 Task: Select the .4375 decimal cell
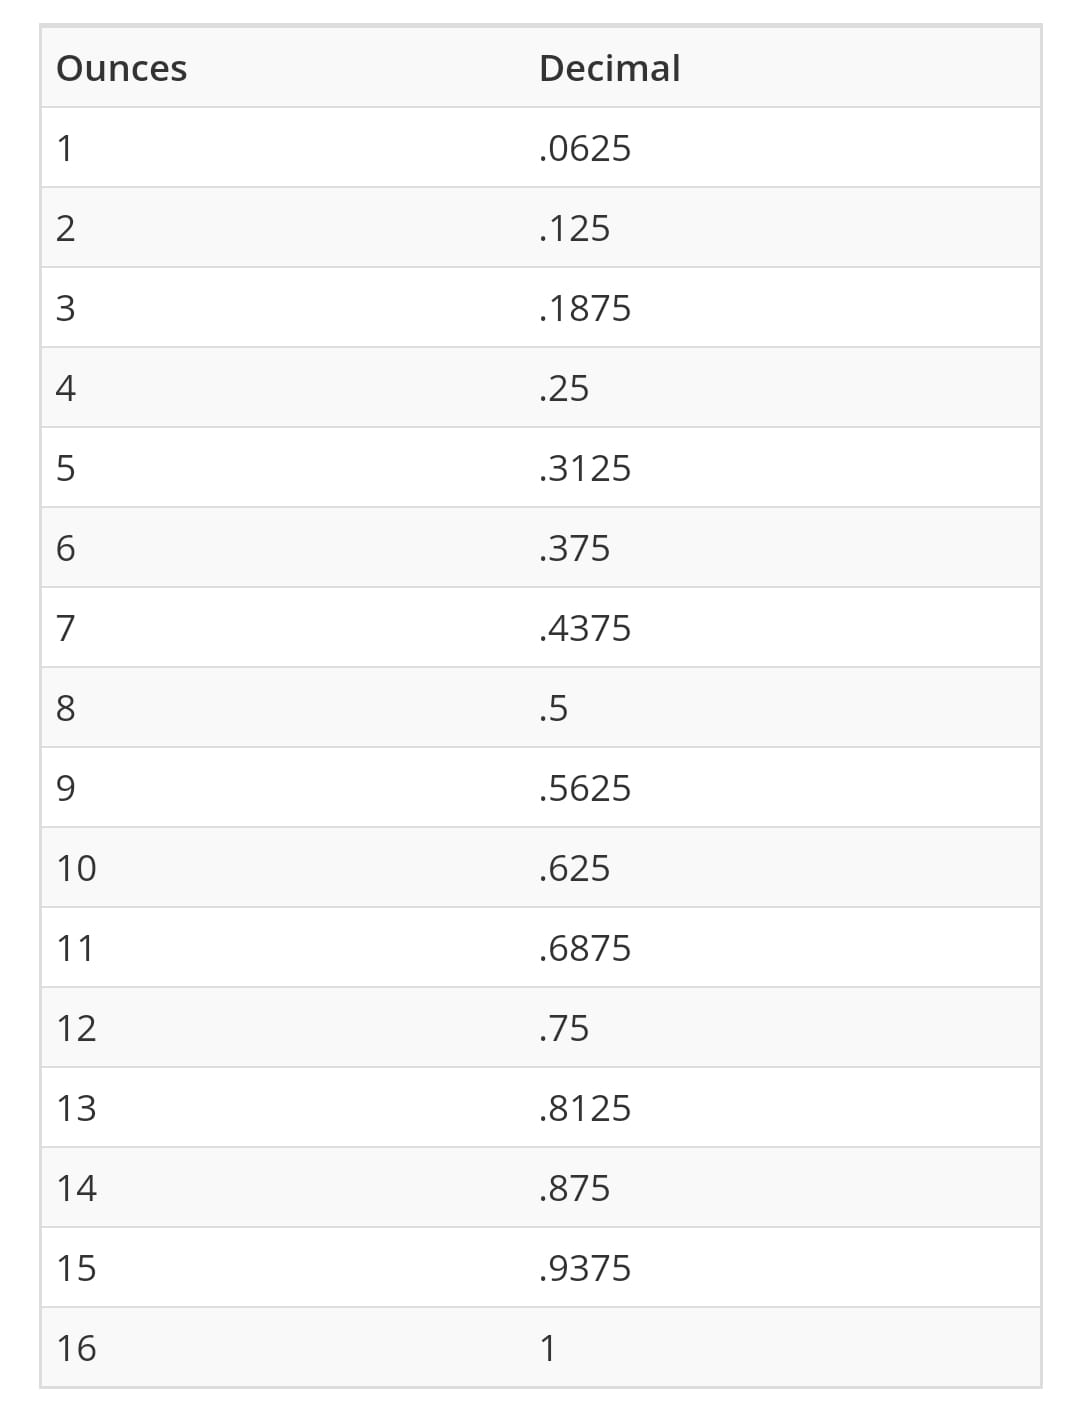click(x=585, y=628)
